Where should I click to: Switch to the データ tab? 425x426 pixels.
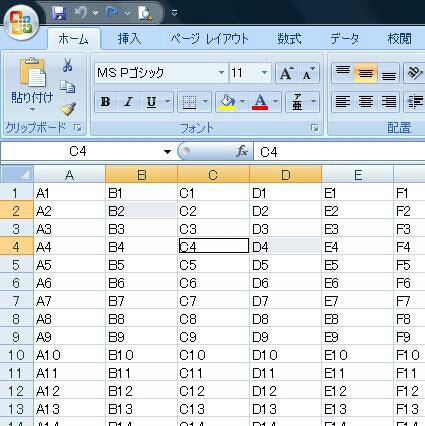pos(345,39)
